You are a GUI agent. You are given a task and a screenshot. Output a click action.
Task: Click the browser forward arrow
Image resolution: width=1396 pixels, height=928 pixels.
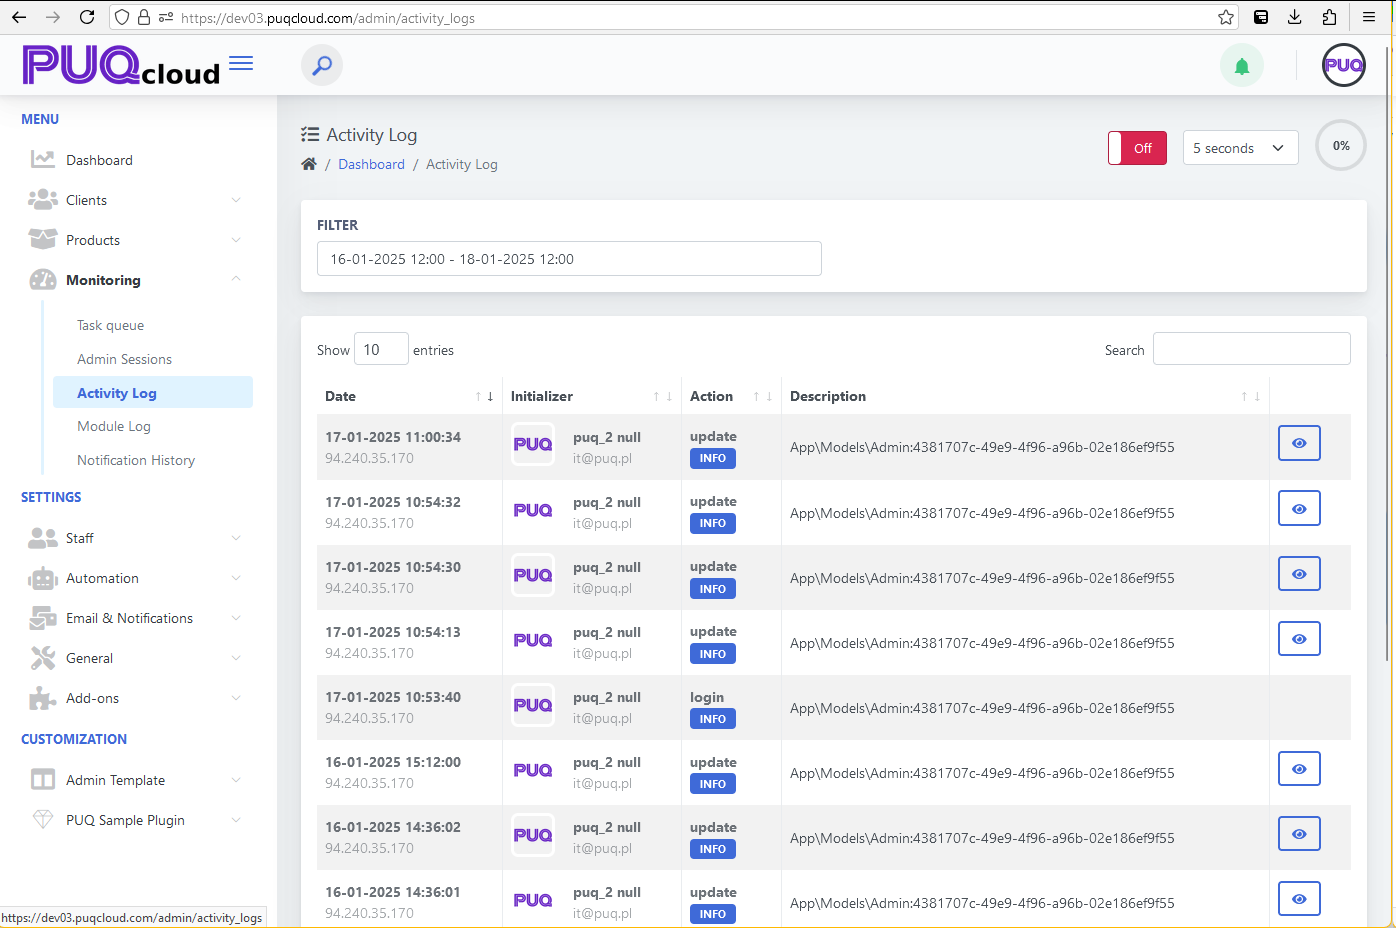[x=53, y=17]
